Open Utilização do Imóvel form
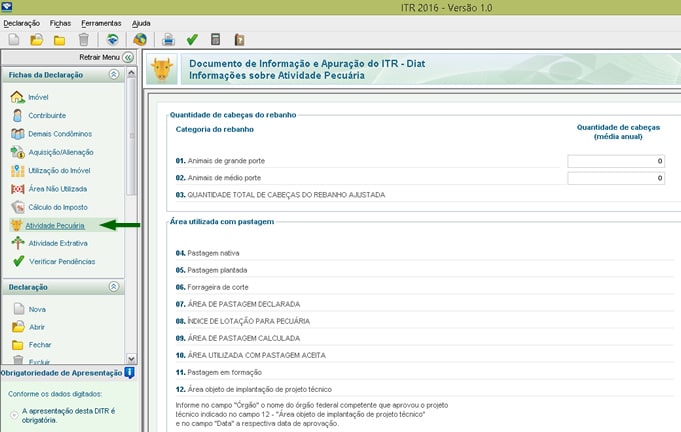Screen dimensions: 681x432 pyautogui.click(x=59, y=171)
